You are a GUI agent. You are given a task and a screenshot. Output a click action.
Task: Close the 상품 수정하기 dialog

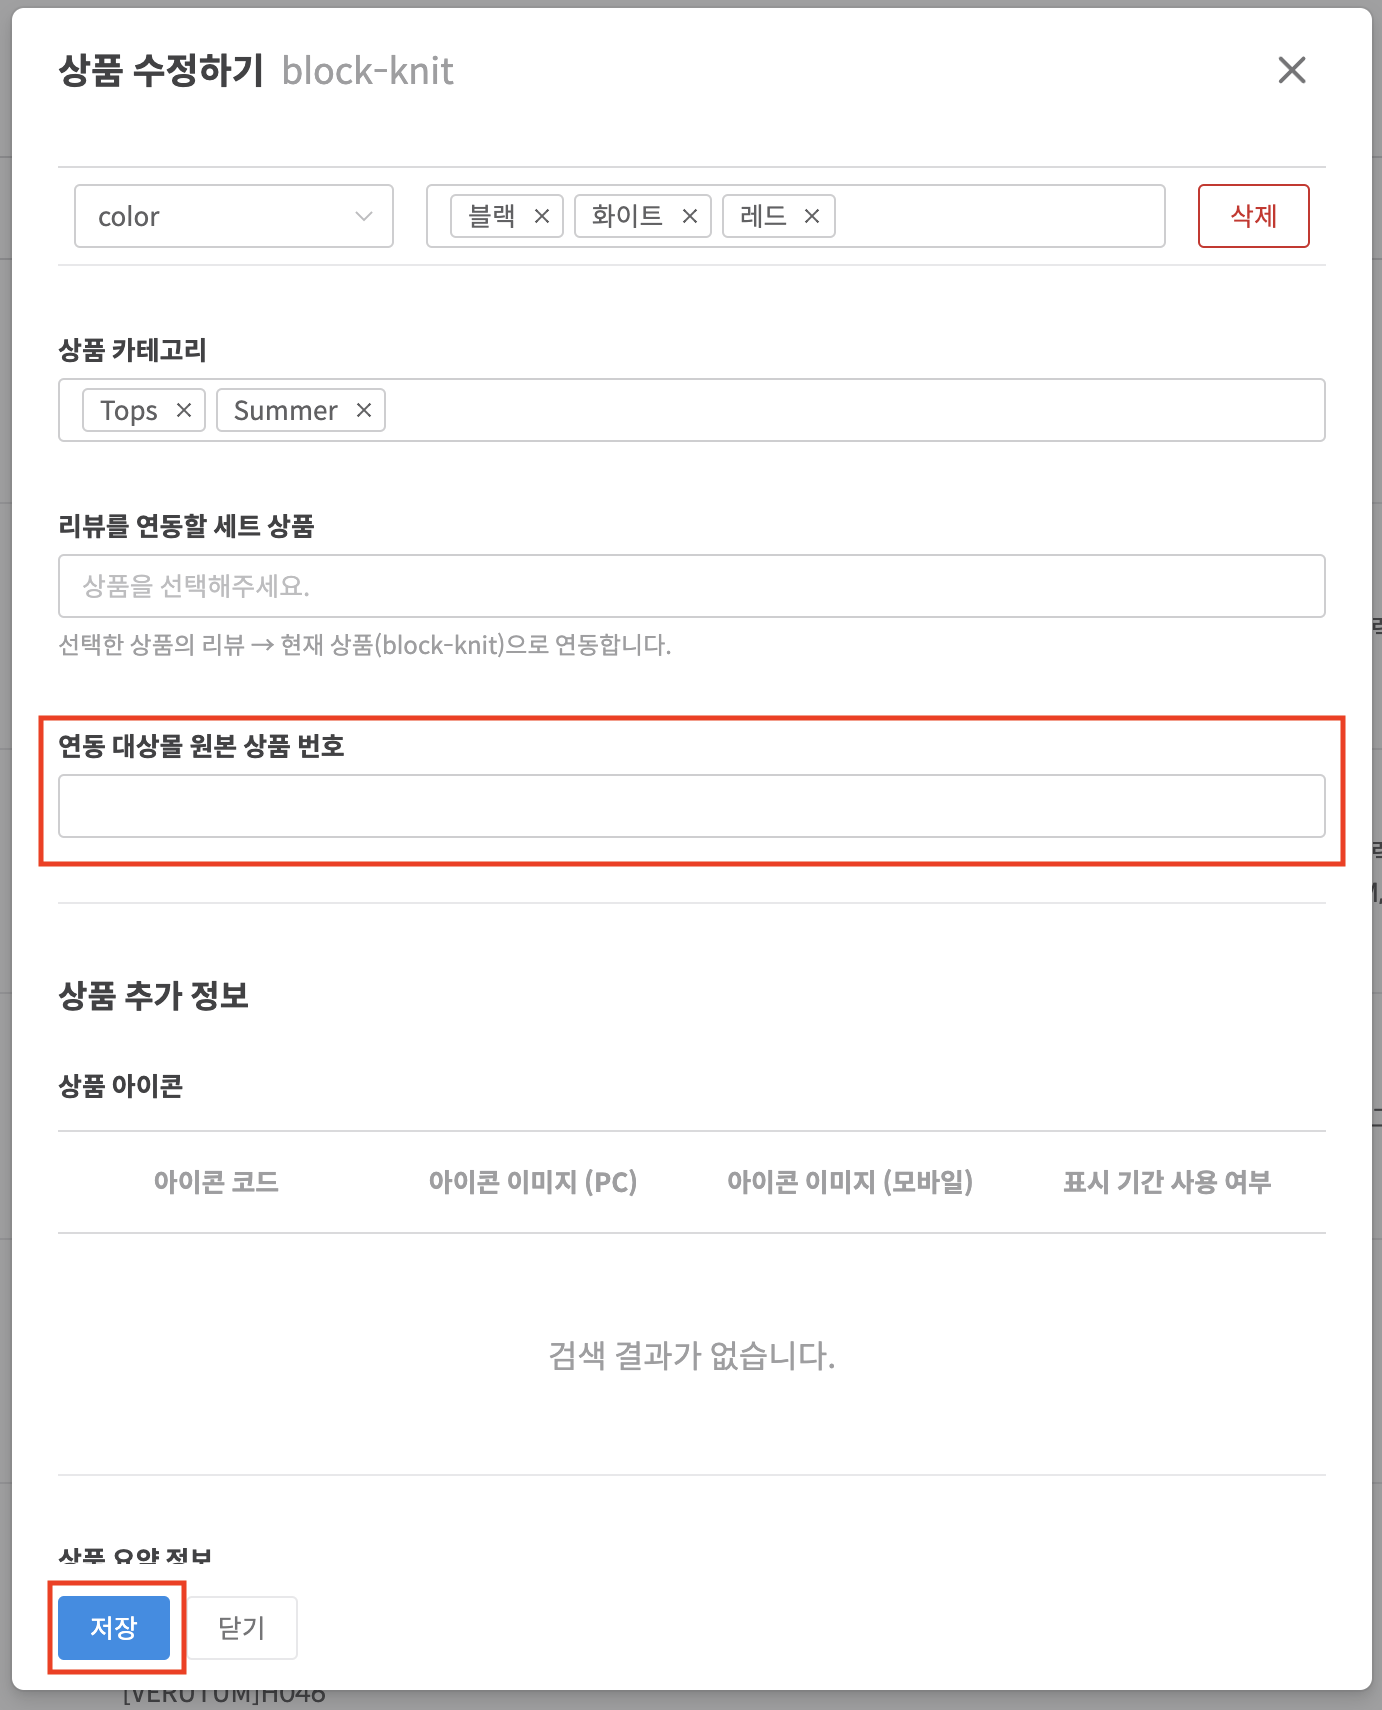tap(1292, 70)
